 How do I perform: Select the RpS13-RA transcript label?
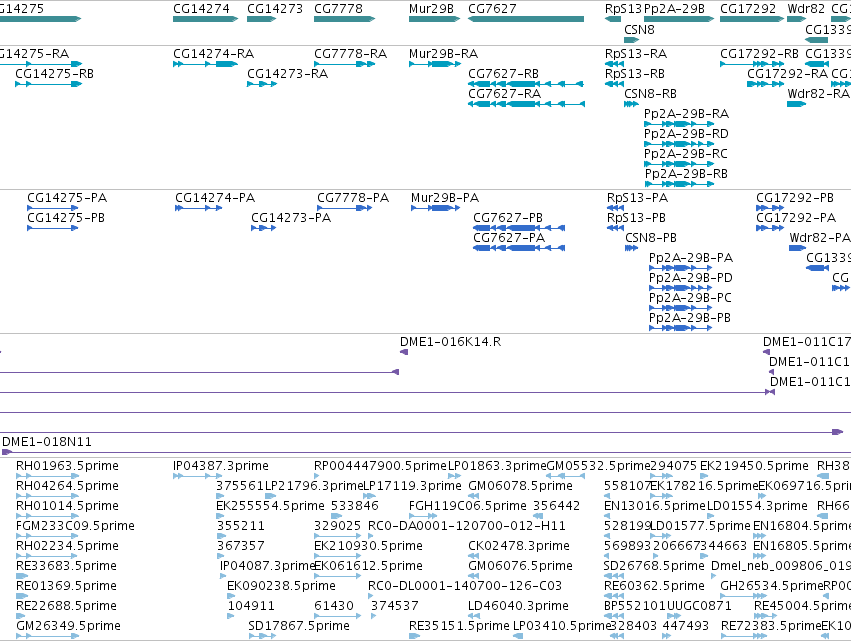click(x=636, y=54)
